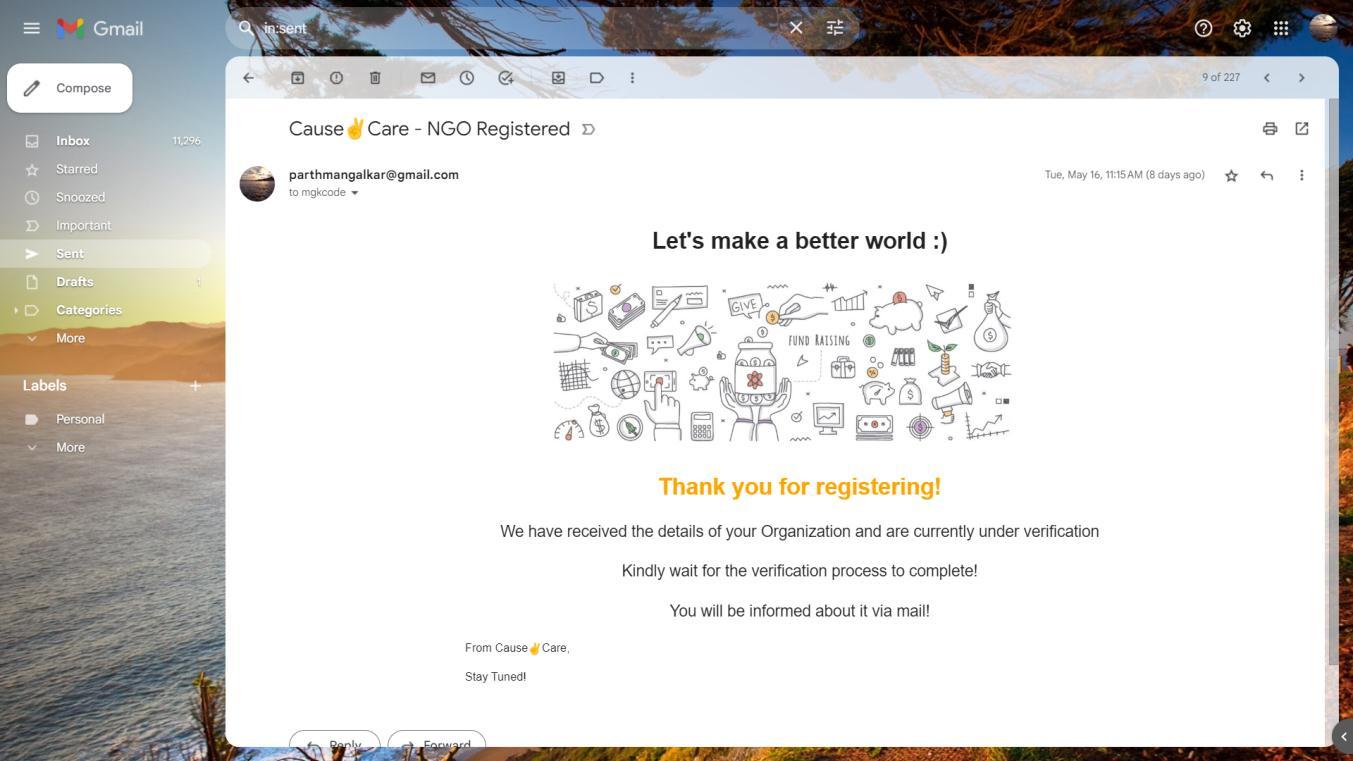Click the Move to icon
The height and width of the screenshot is (761, 1353).
tap(558, 78)
